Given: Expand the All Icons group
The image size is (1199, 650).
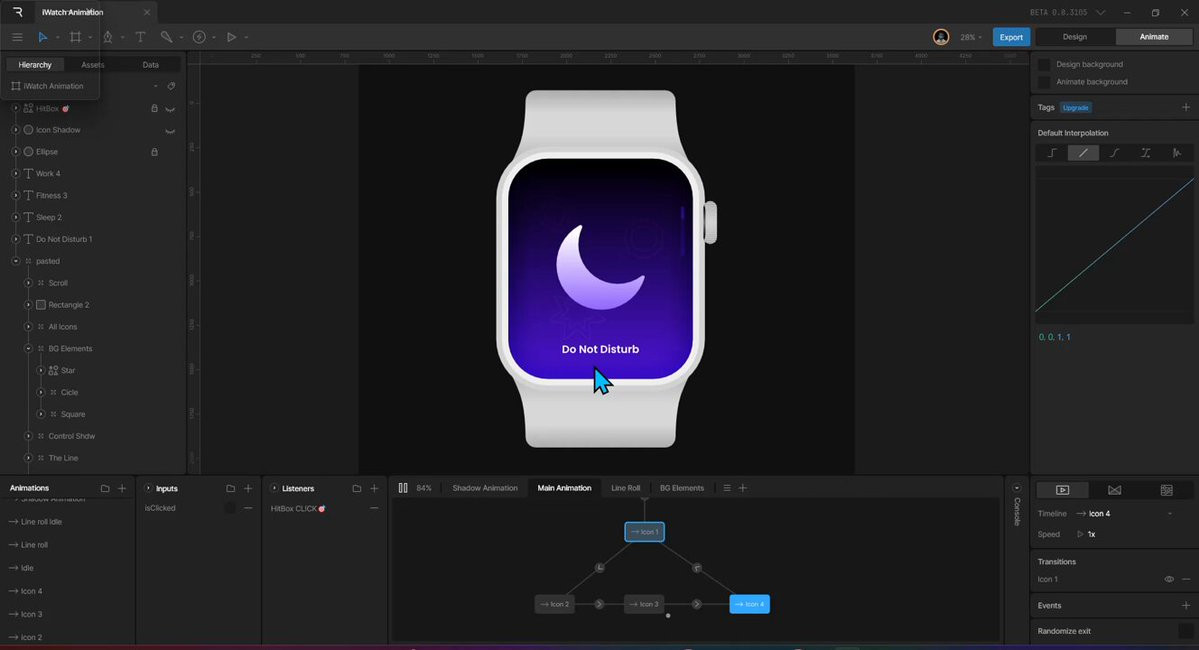Looking at the screenshot, I should pyautogui.click(x=28, y=327).
